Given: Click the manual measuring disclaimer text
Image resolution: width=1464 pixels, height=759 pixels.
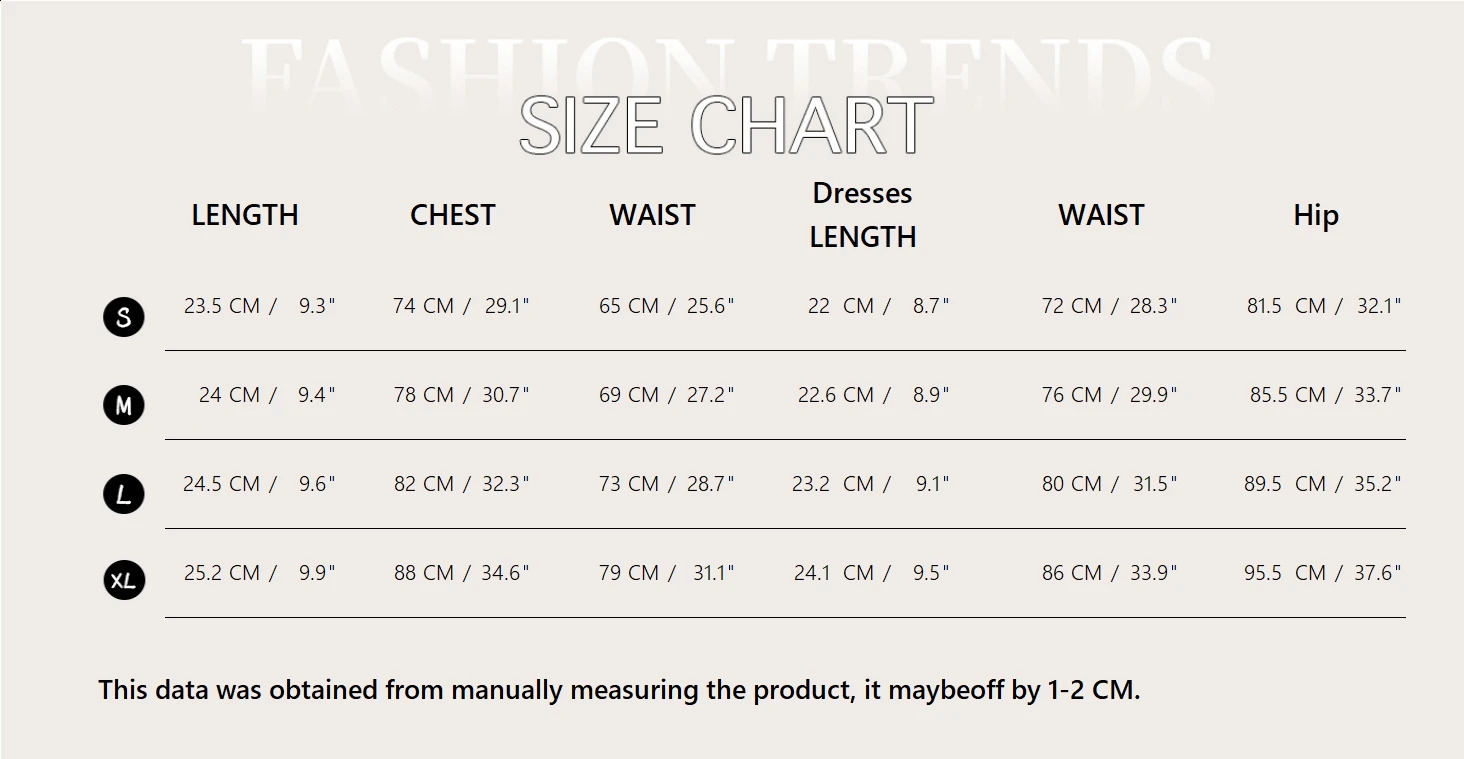Looking at the screenshot, I should [619, 690].
